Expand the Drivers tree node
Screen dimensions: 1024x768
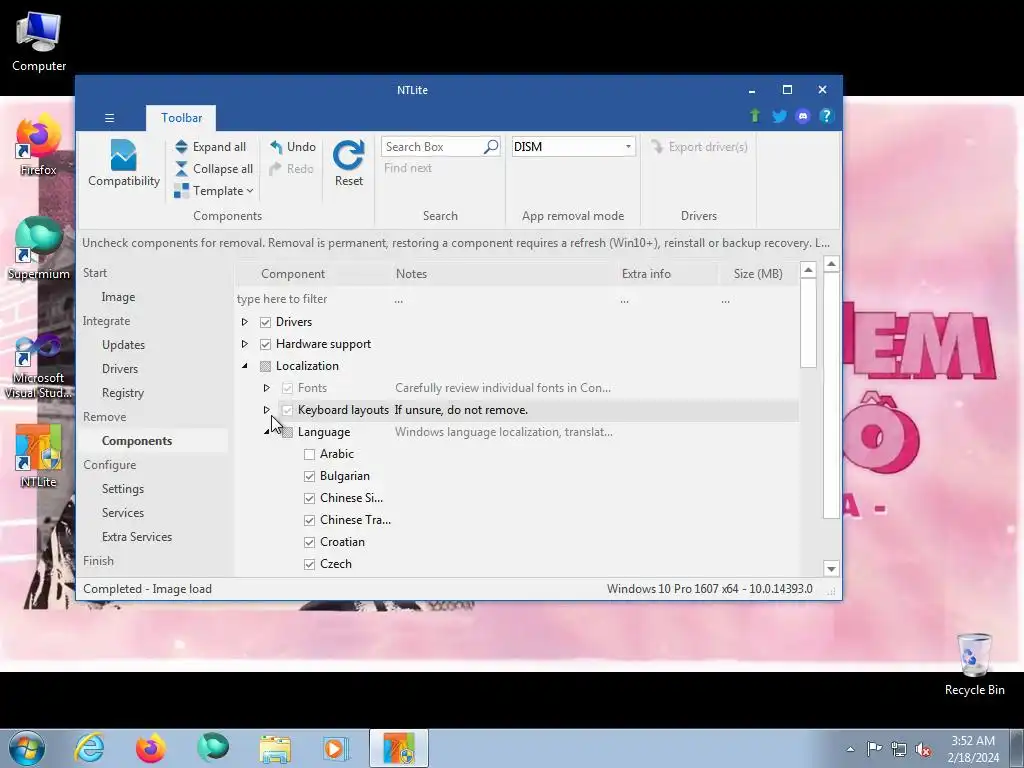click(244, 322)
